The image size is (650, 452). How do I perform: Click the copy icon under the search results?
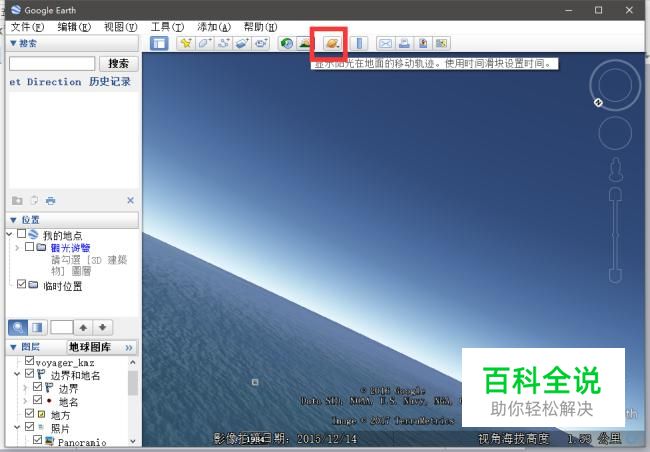click(34, 201)
